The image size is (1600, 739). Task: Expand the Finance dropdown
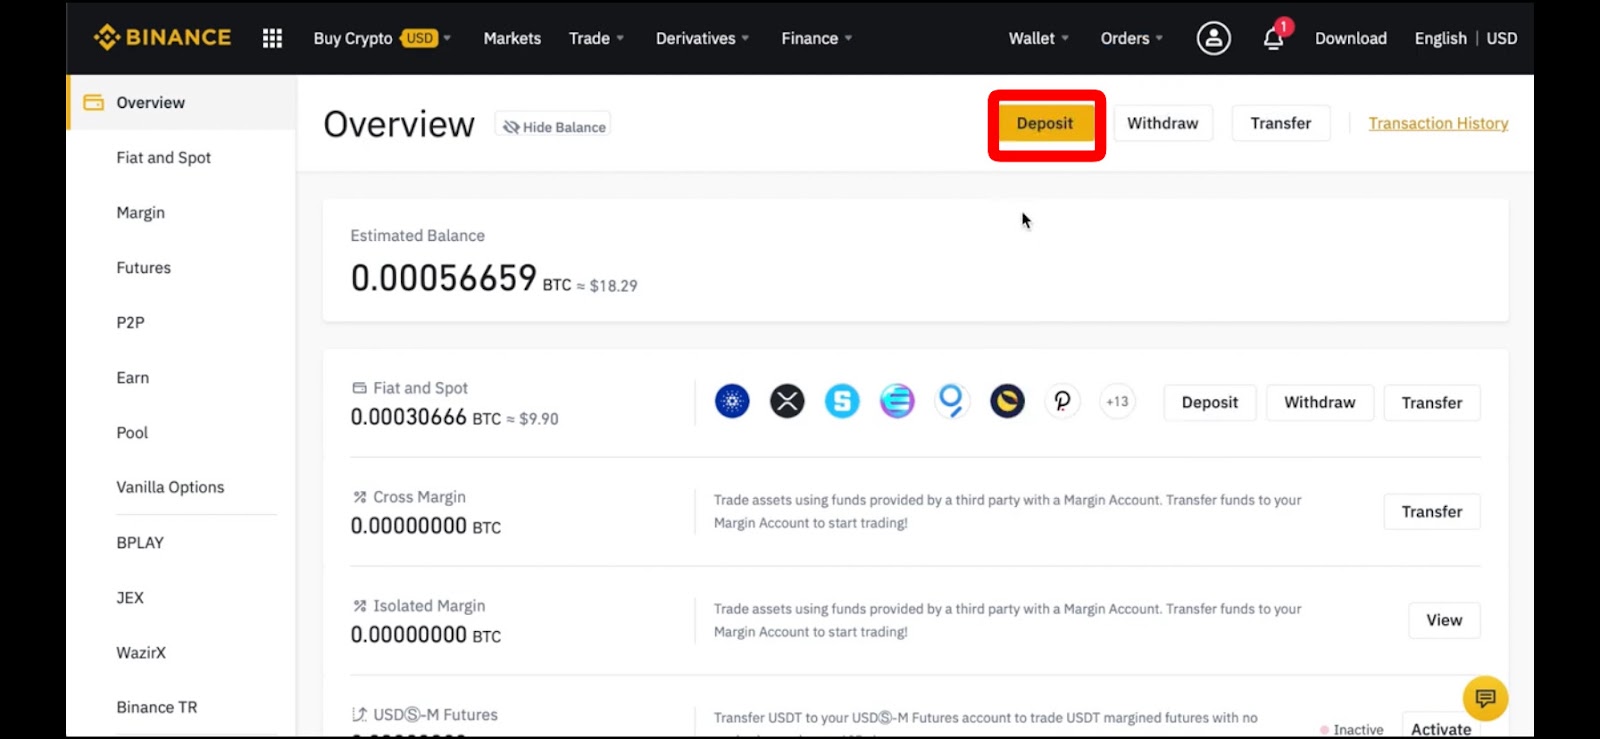pyautogui.click(x=816, y=38)
